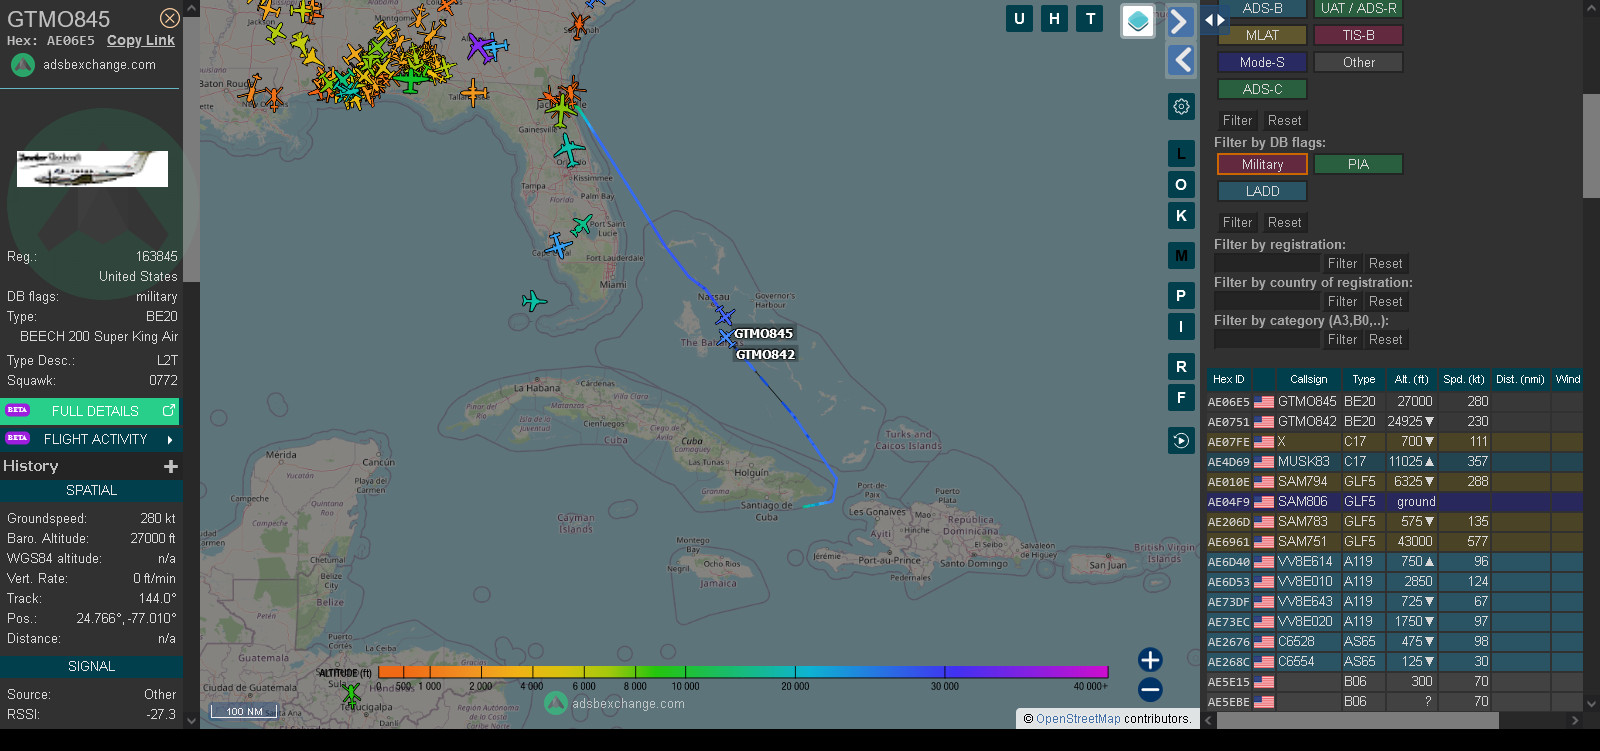Toggle Military DB flag filter
This screenshot has height=751, width=1600.
point(1262,164)
